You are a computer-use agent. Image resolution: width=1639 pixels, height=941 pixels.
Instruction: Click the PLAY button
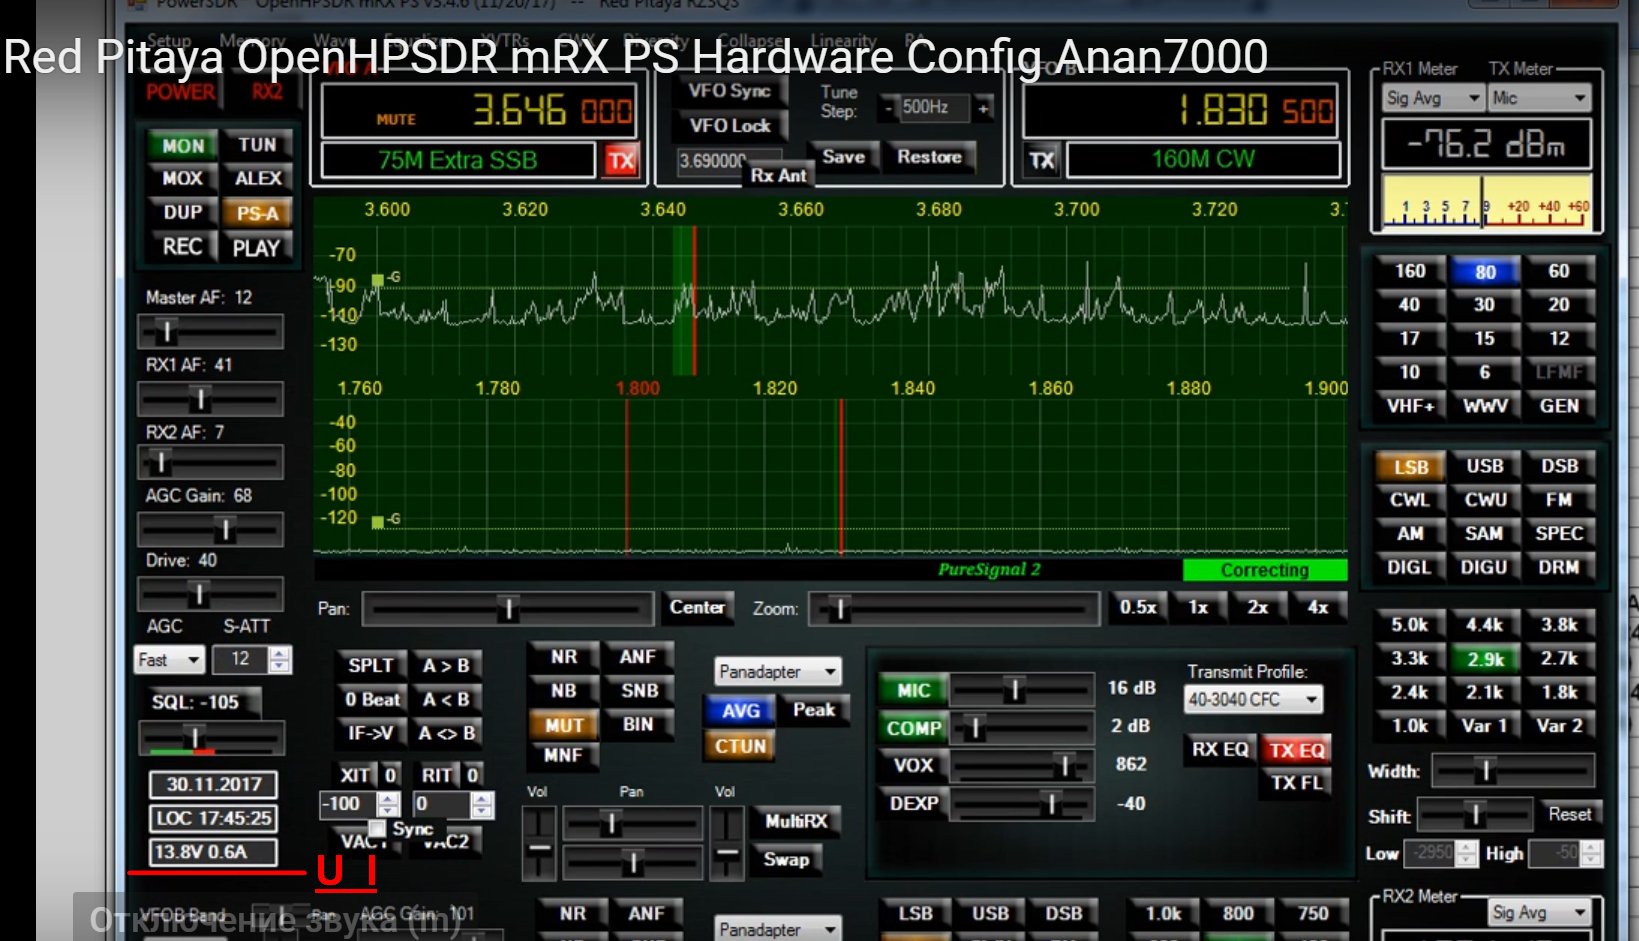pyautogui.click(x=257, y=248)
